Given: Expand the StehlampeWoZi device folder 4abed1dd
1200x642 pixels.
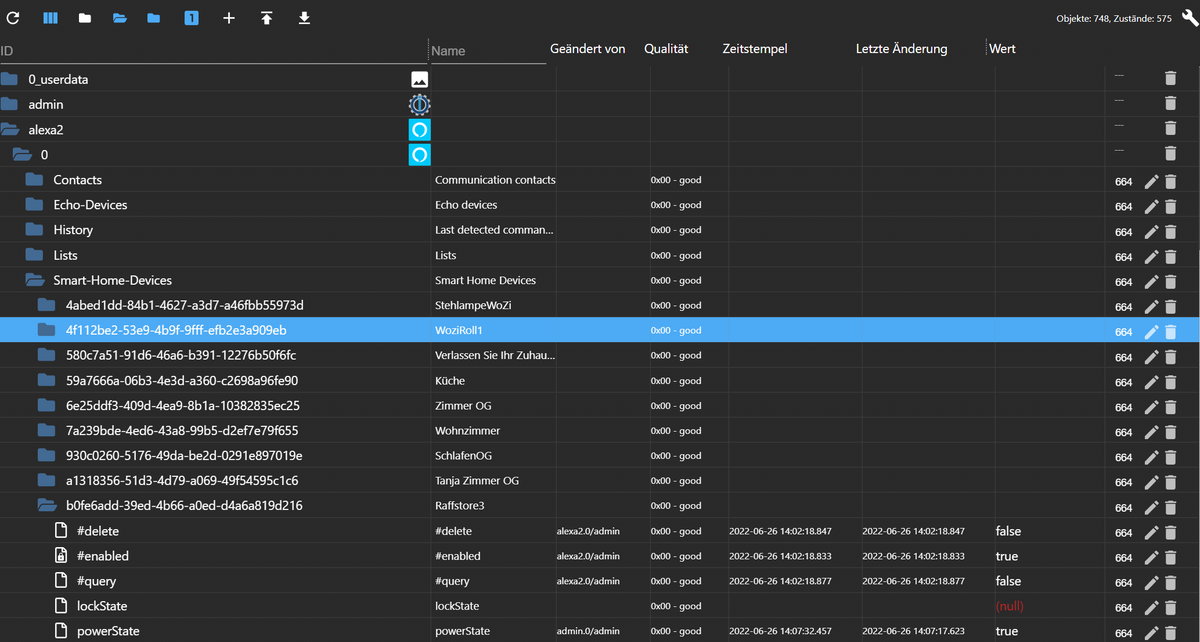Looking at the screenshot, I should (47, 305).
